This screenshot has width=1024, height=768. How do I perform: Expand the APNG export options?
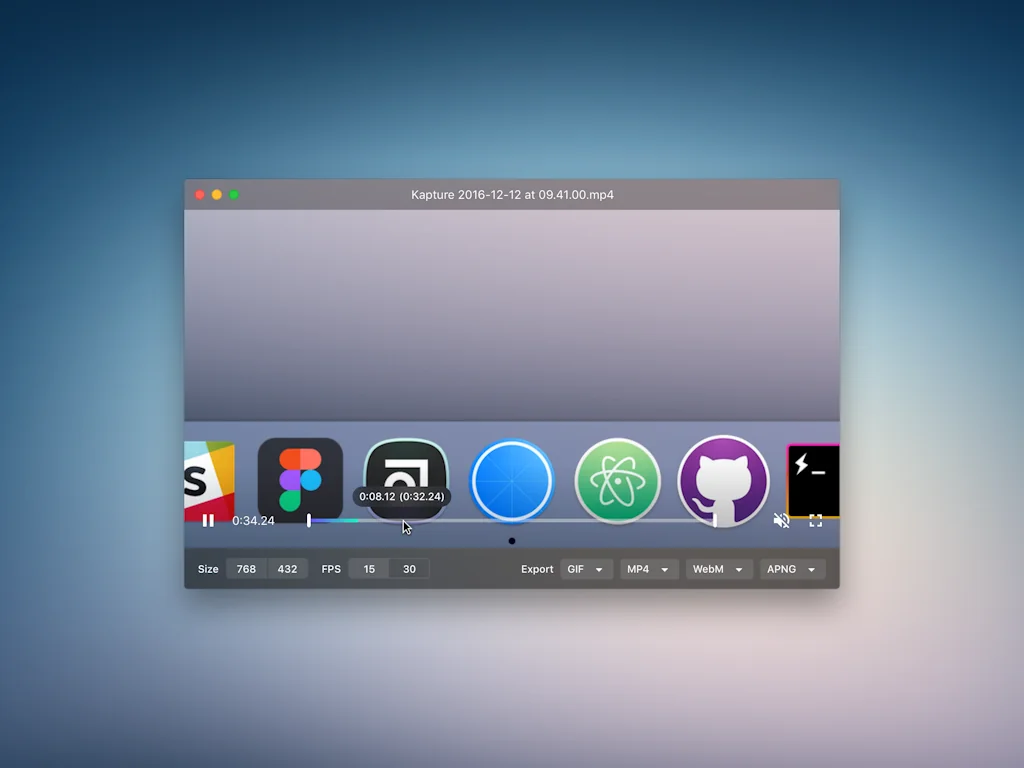[x=792, y=569]
